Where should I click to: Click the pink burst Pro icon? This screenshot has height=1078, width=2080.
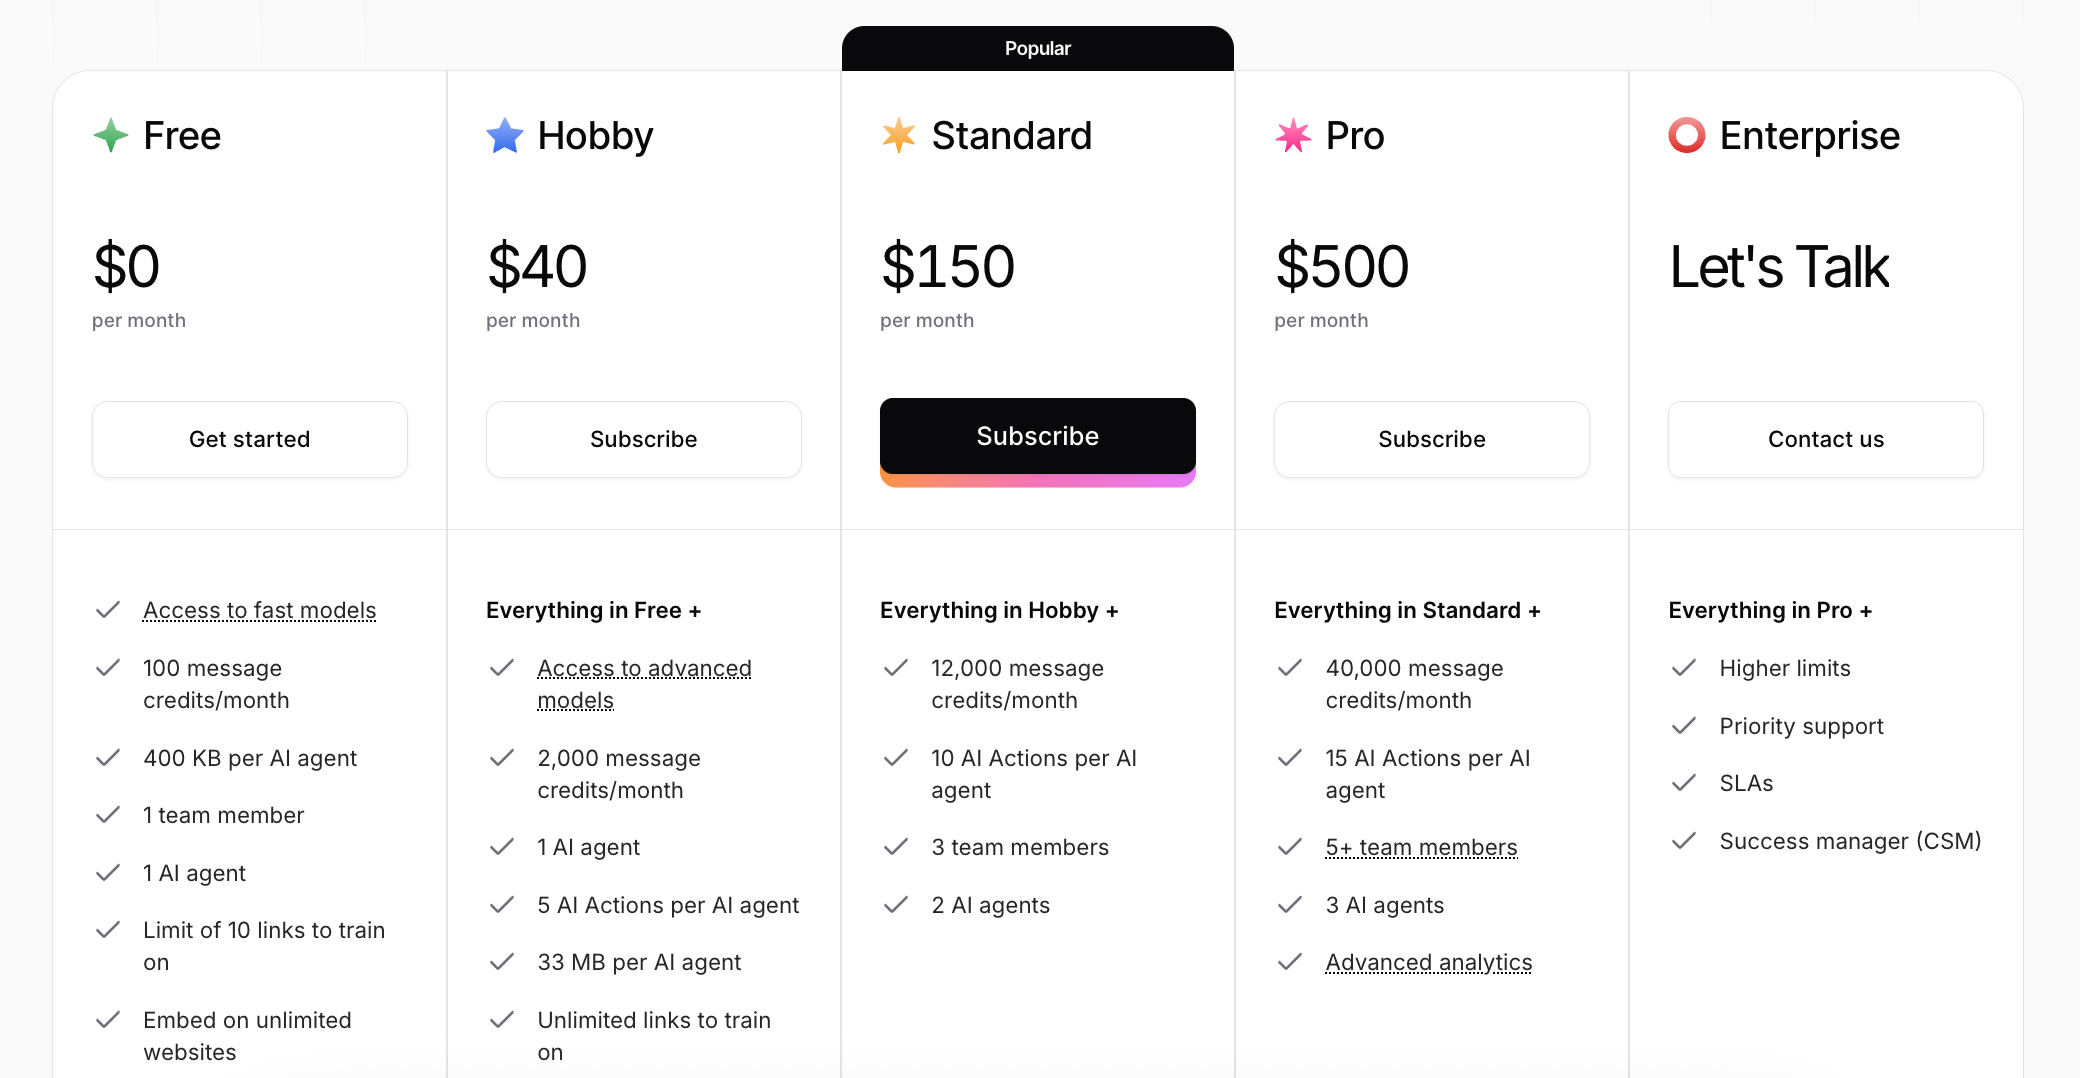point(1293,135)
